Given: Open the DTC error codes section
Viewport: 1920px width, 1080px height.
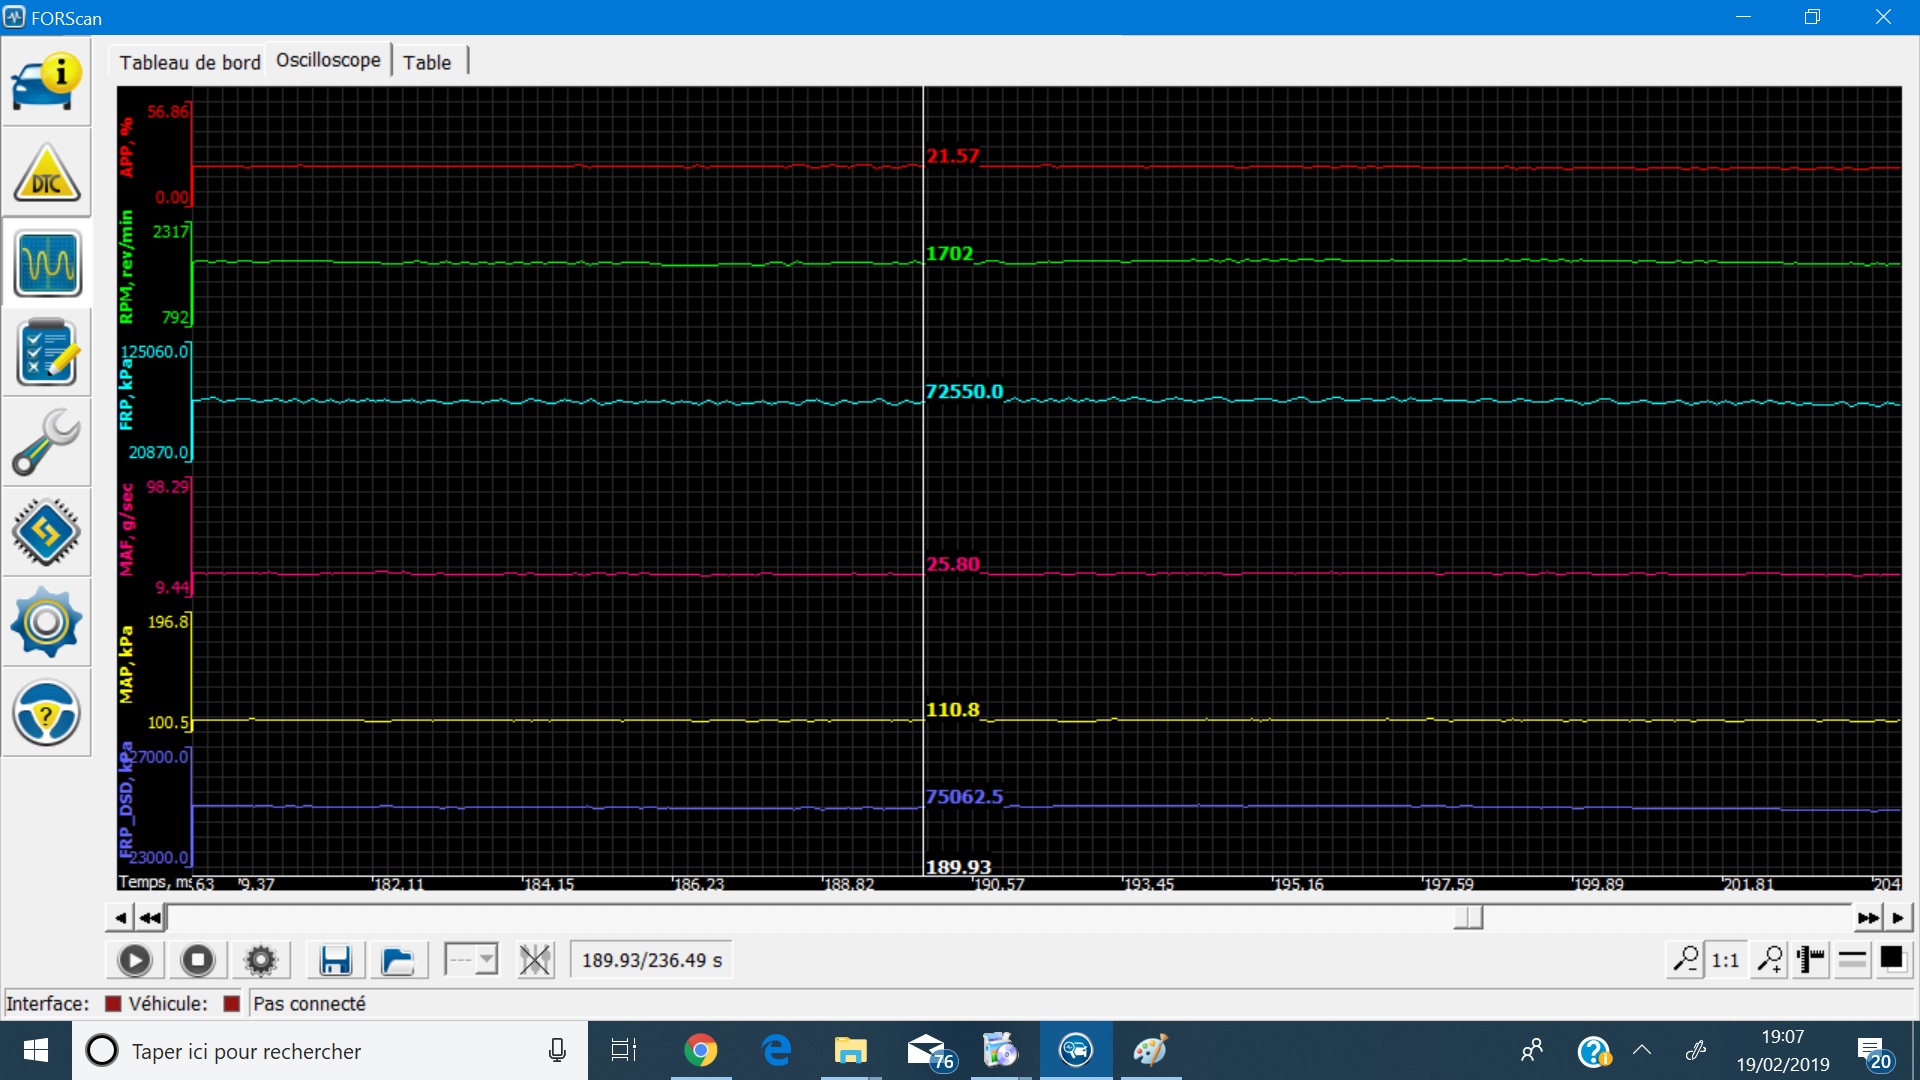Looking at the screenshot, I should pyautogui.click(x=46, y=172).
